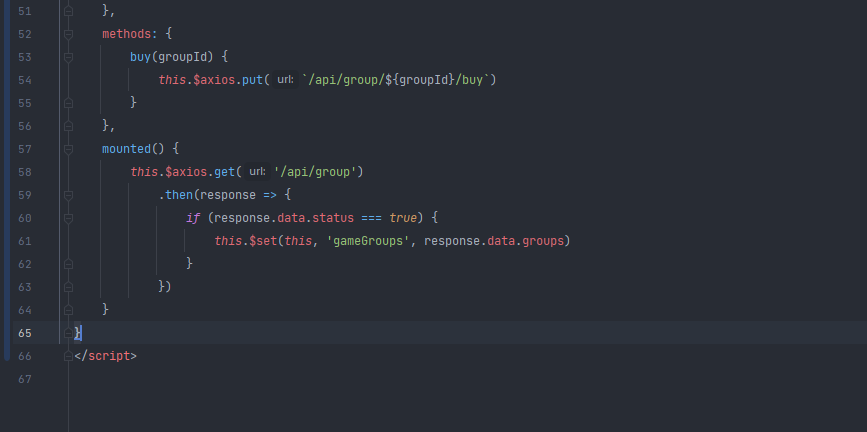Click the arrow => operator on line 59
867x432 pixels.
pyautogui.click(x=270, y=195)
